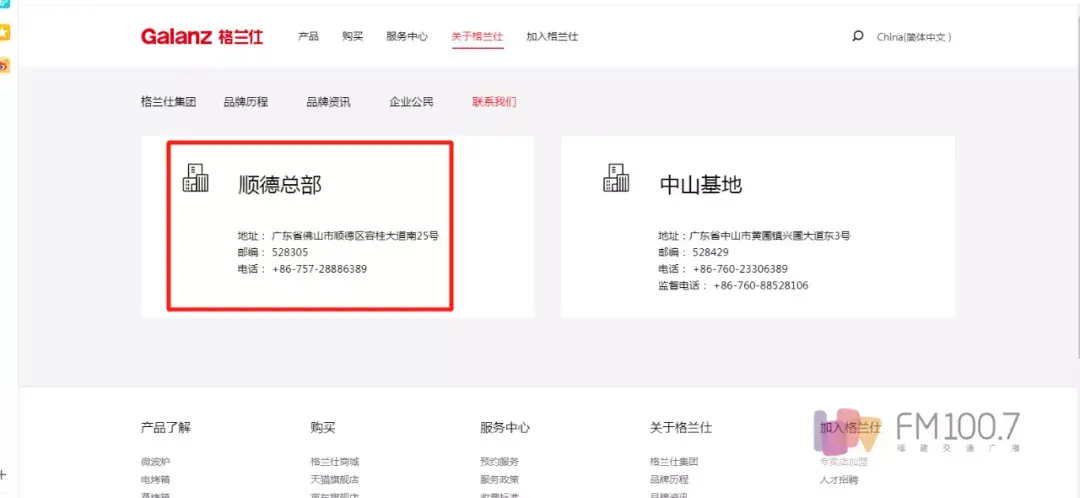Open the footer 格兰仕集团 link

[x=674, y=461]
